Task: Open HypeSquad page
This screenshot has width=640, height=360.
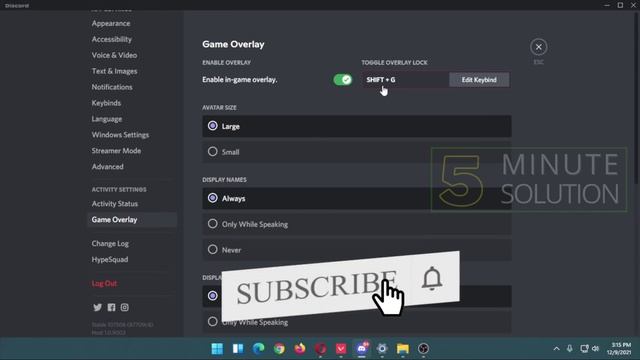Action: [110, 260]
